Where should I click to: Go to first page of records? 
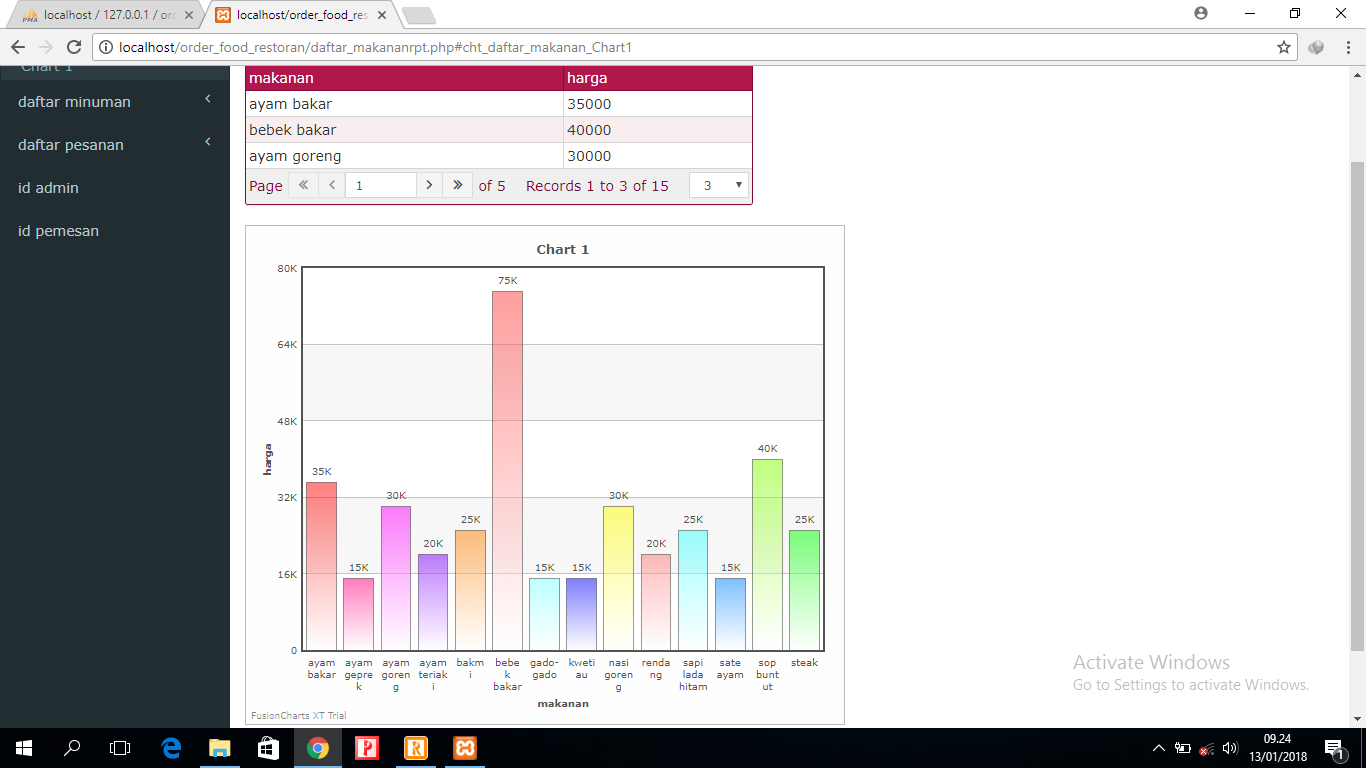pos(303,185)
